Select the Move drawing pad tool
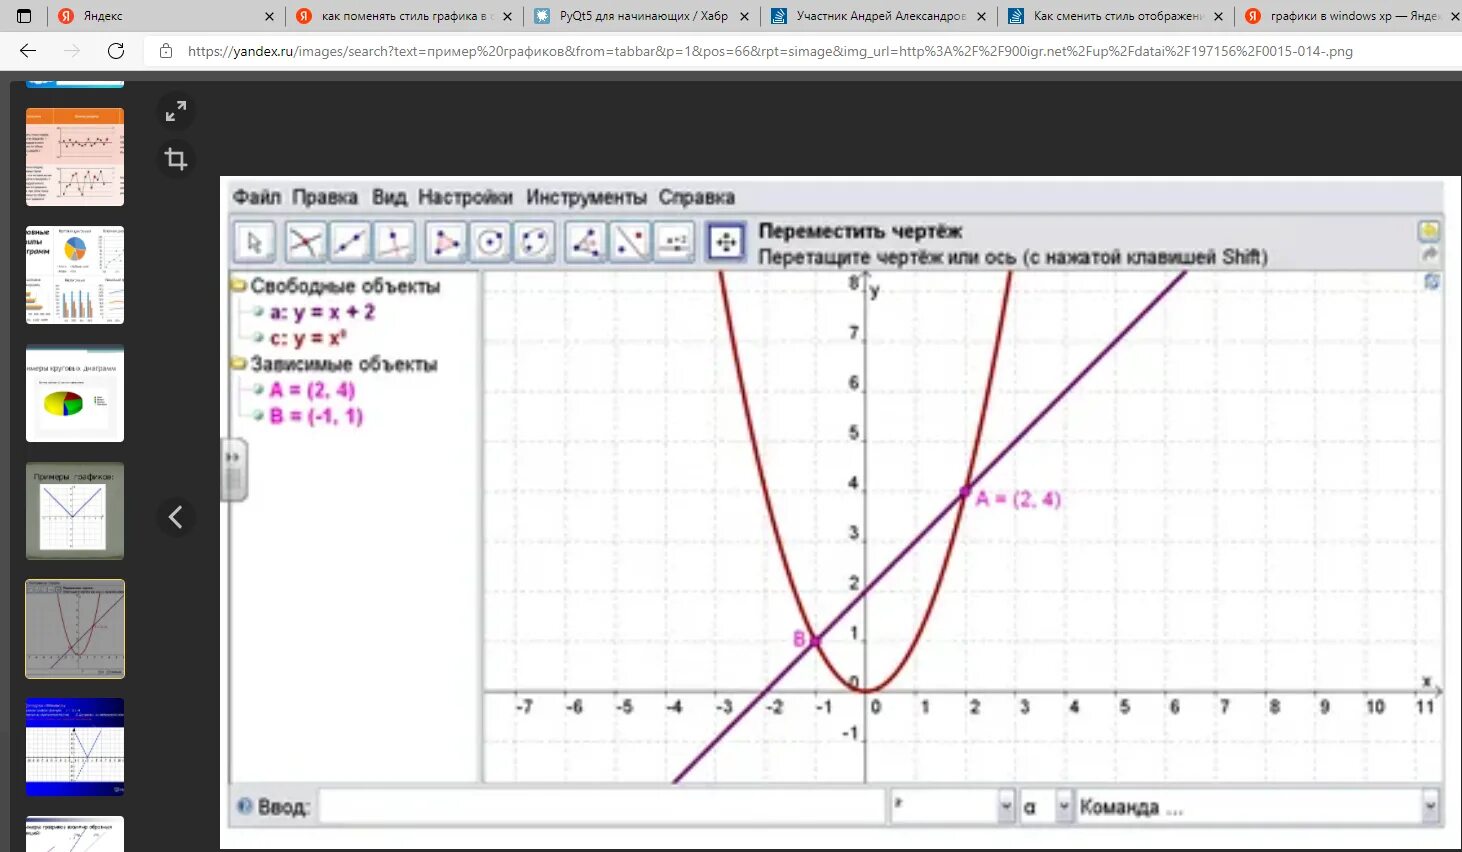This screenshot has height=852, width=1462. (726, 242)
